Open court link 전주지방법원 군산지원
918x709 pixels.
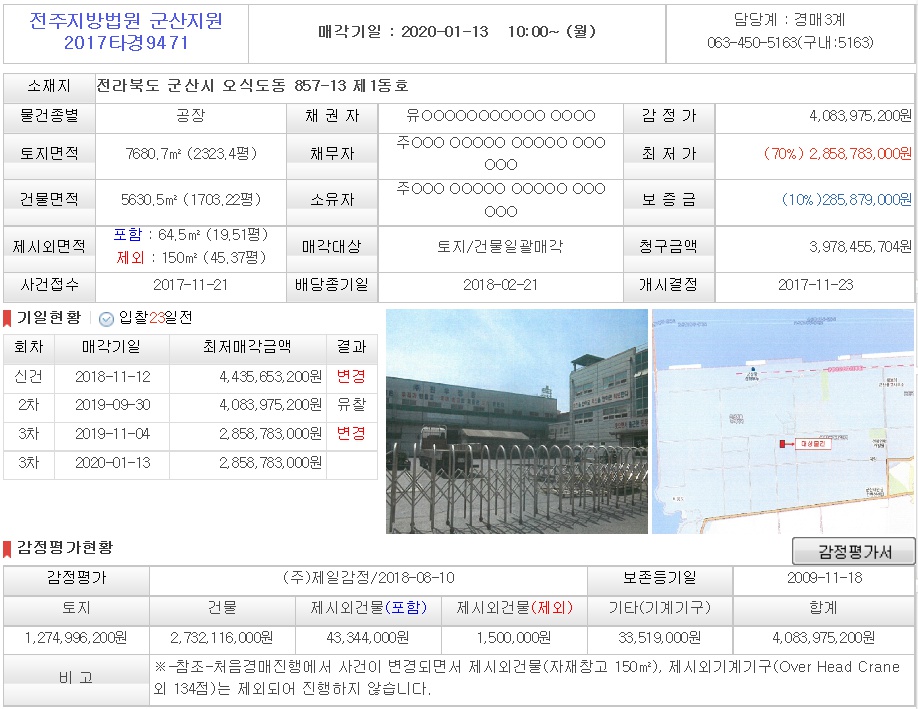point(126,20)
